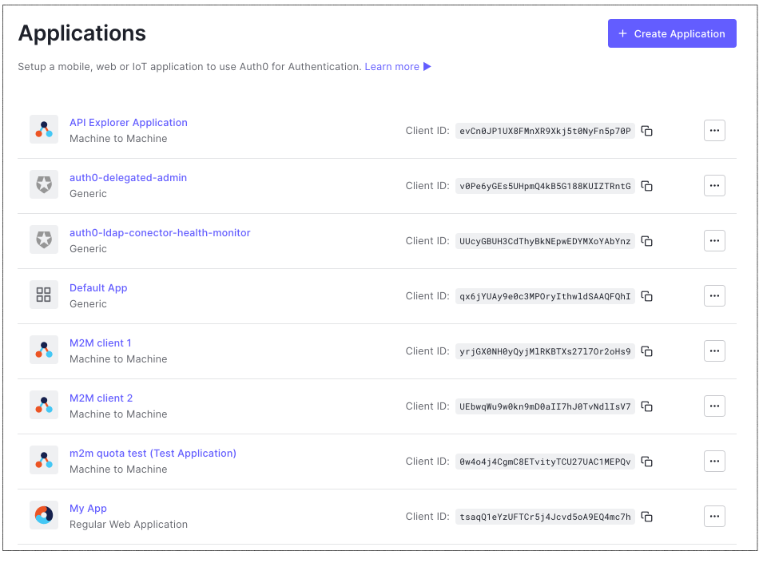Click the auth0-ldap-conector-health-monitor shield icon
The width and height of the screenshot is (772, 561).
(44, 240)
